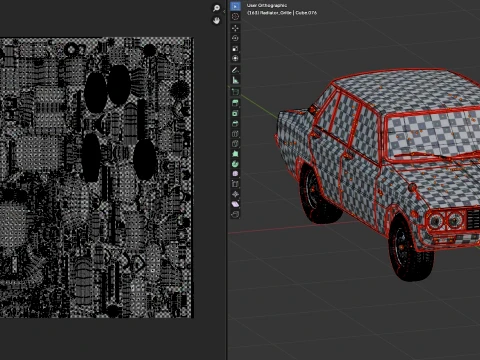Select the Rotate tool

pos(235,38)
